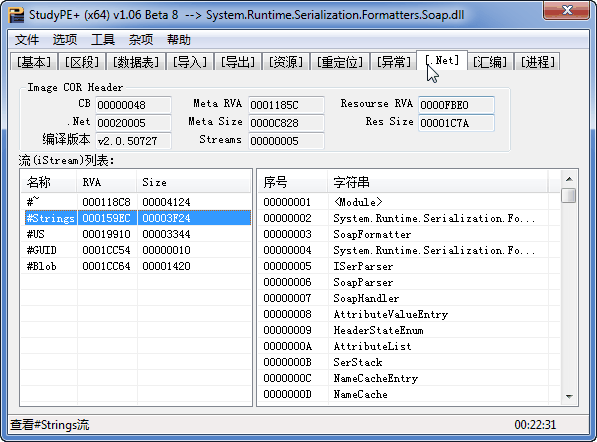Screen dimensions: 597x442
Task: Select the SerStack string
Action: pos(409,362)
